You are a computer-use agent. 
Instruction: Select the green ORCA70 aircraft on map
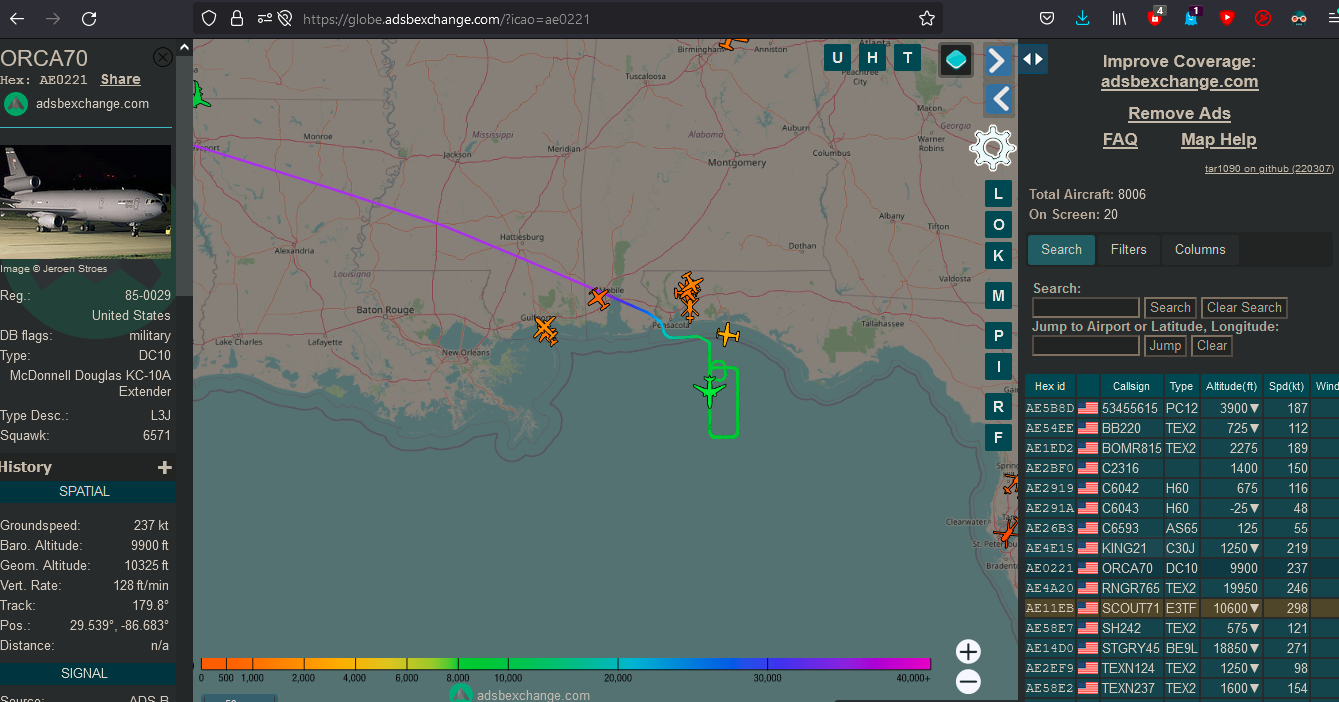tap(710, 391)
